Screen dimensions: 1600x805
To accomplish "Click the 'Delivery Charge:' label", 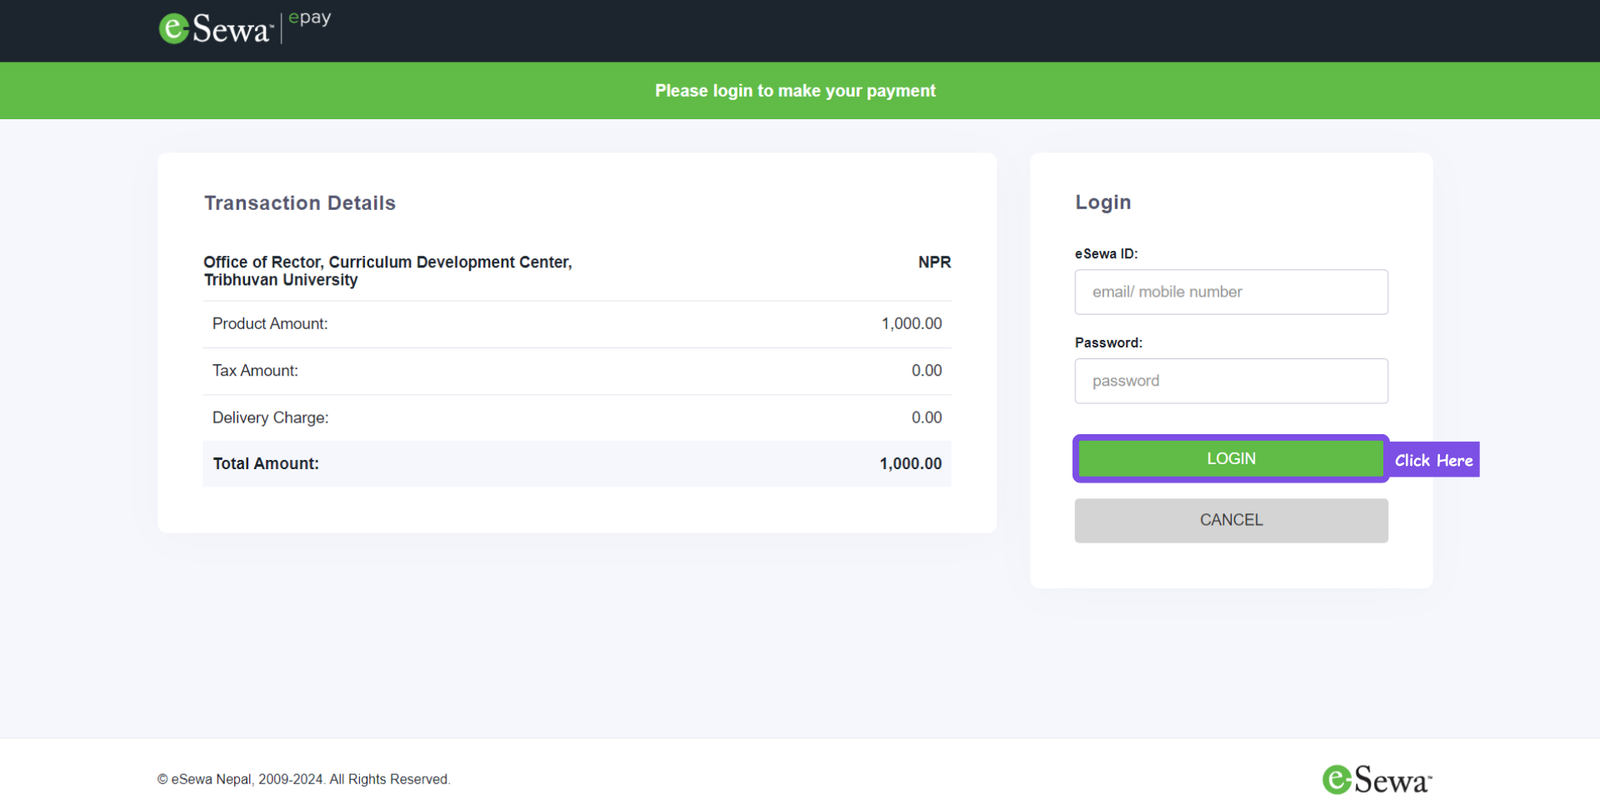I will tap(270, 418).
